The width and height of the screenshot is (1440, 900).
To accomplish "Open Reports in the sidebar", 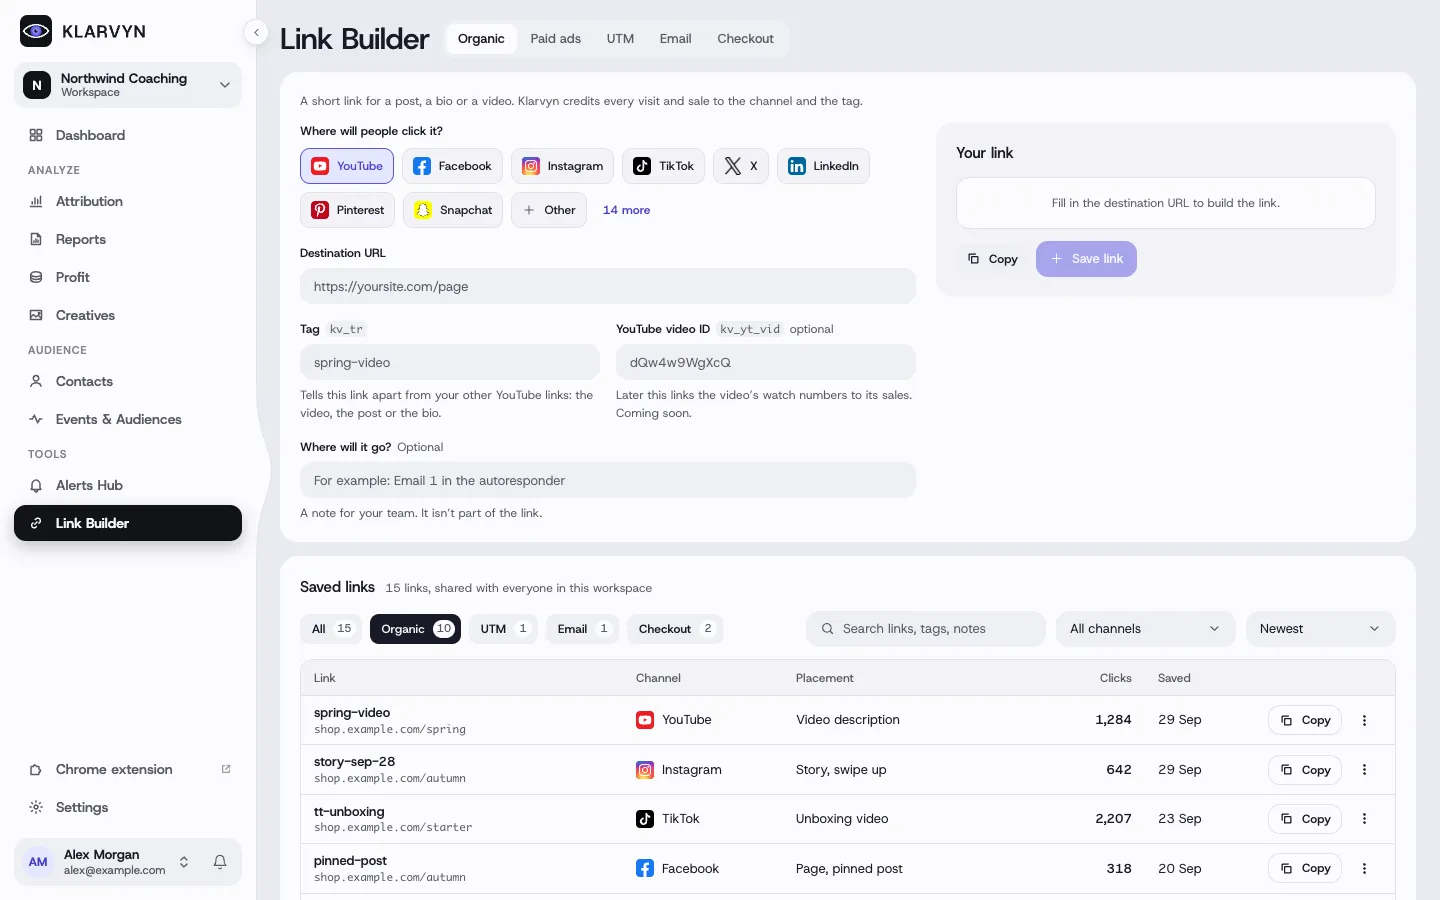I will click(128, 239).
